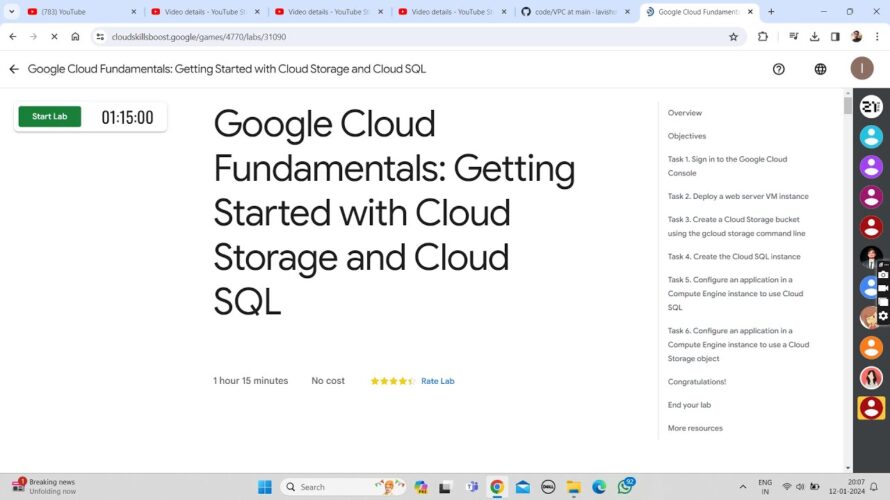Open Microsoft Teams from the taskbar
Screen dimensions: 890x500
[x=471, y=487]
